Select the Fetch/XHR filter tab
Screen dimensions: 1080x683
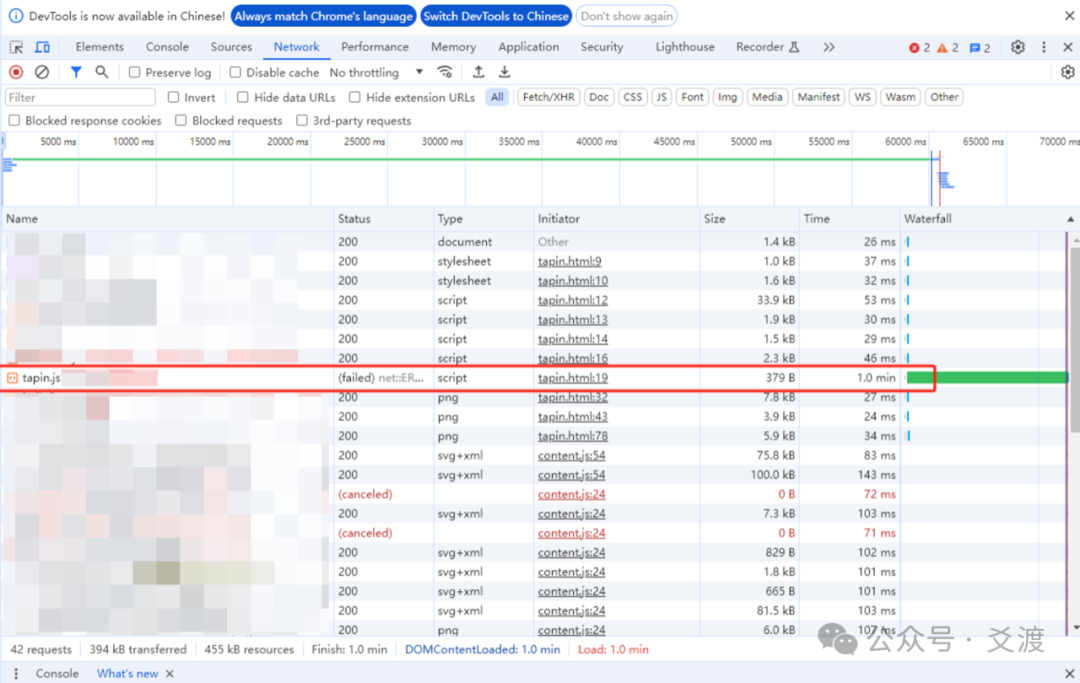coord(548,96)
